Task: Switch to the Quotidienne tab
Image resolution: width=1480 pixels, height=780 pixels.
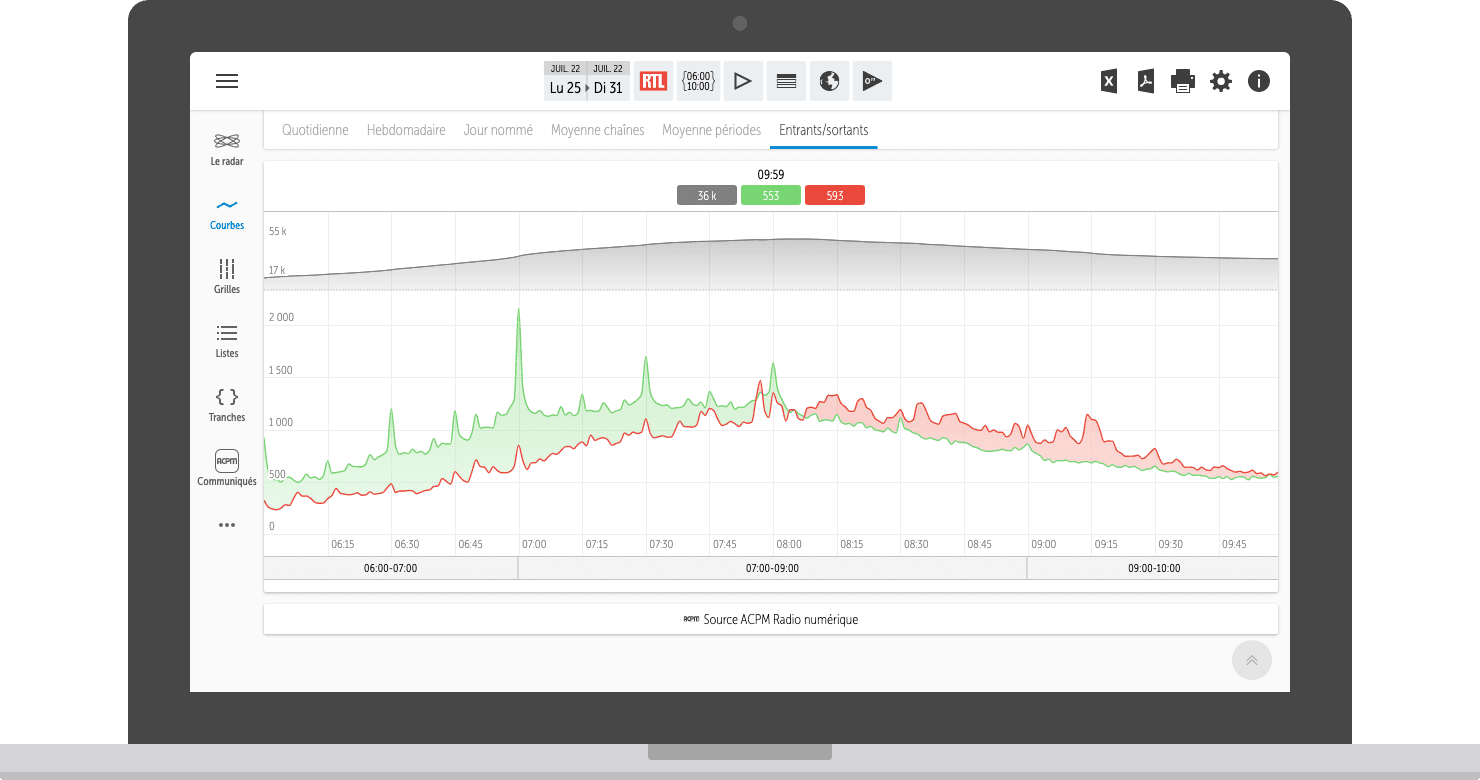Action: (315, 130)
